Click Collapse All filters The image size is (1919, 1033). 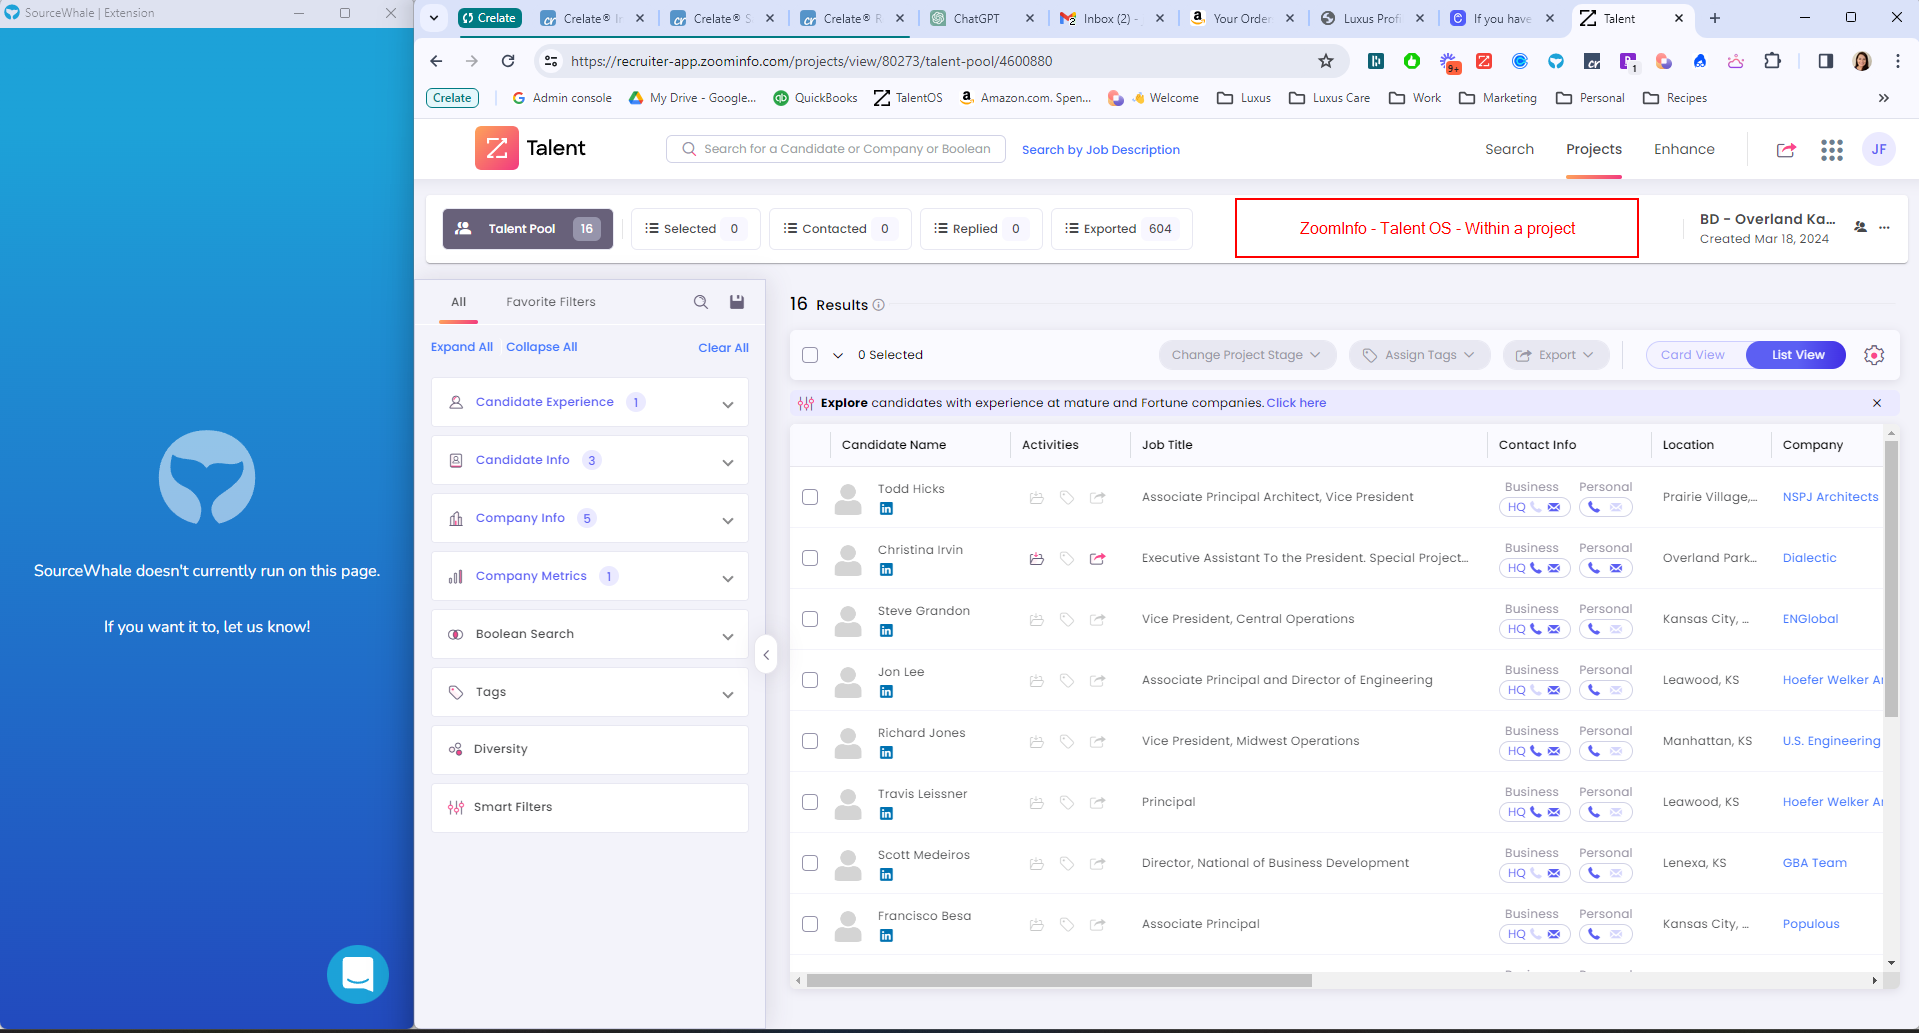coord(542,347)
